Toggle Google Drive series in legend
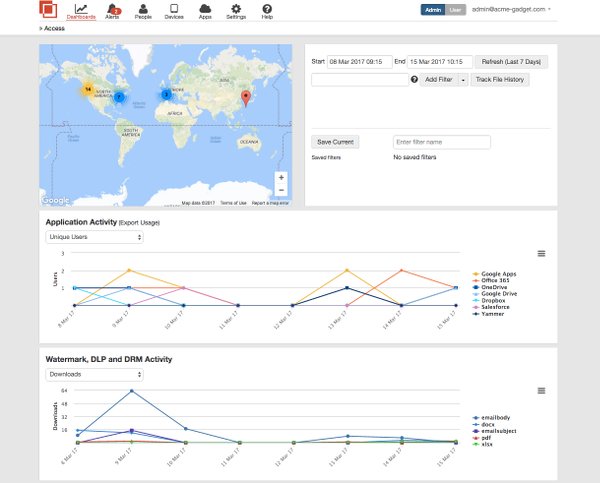Viewport: 600px width, 483px height. (x=495, y=294)
